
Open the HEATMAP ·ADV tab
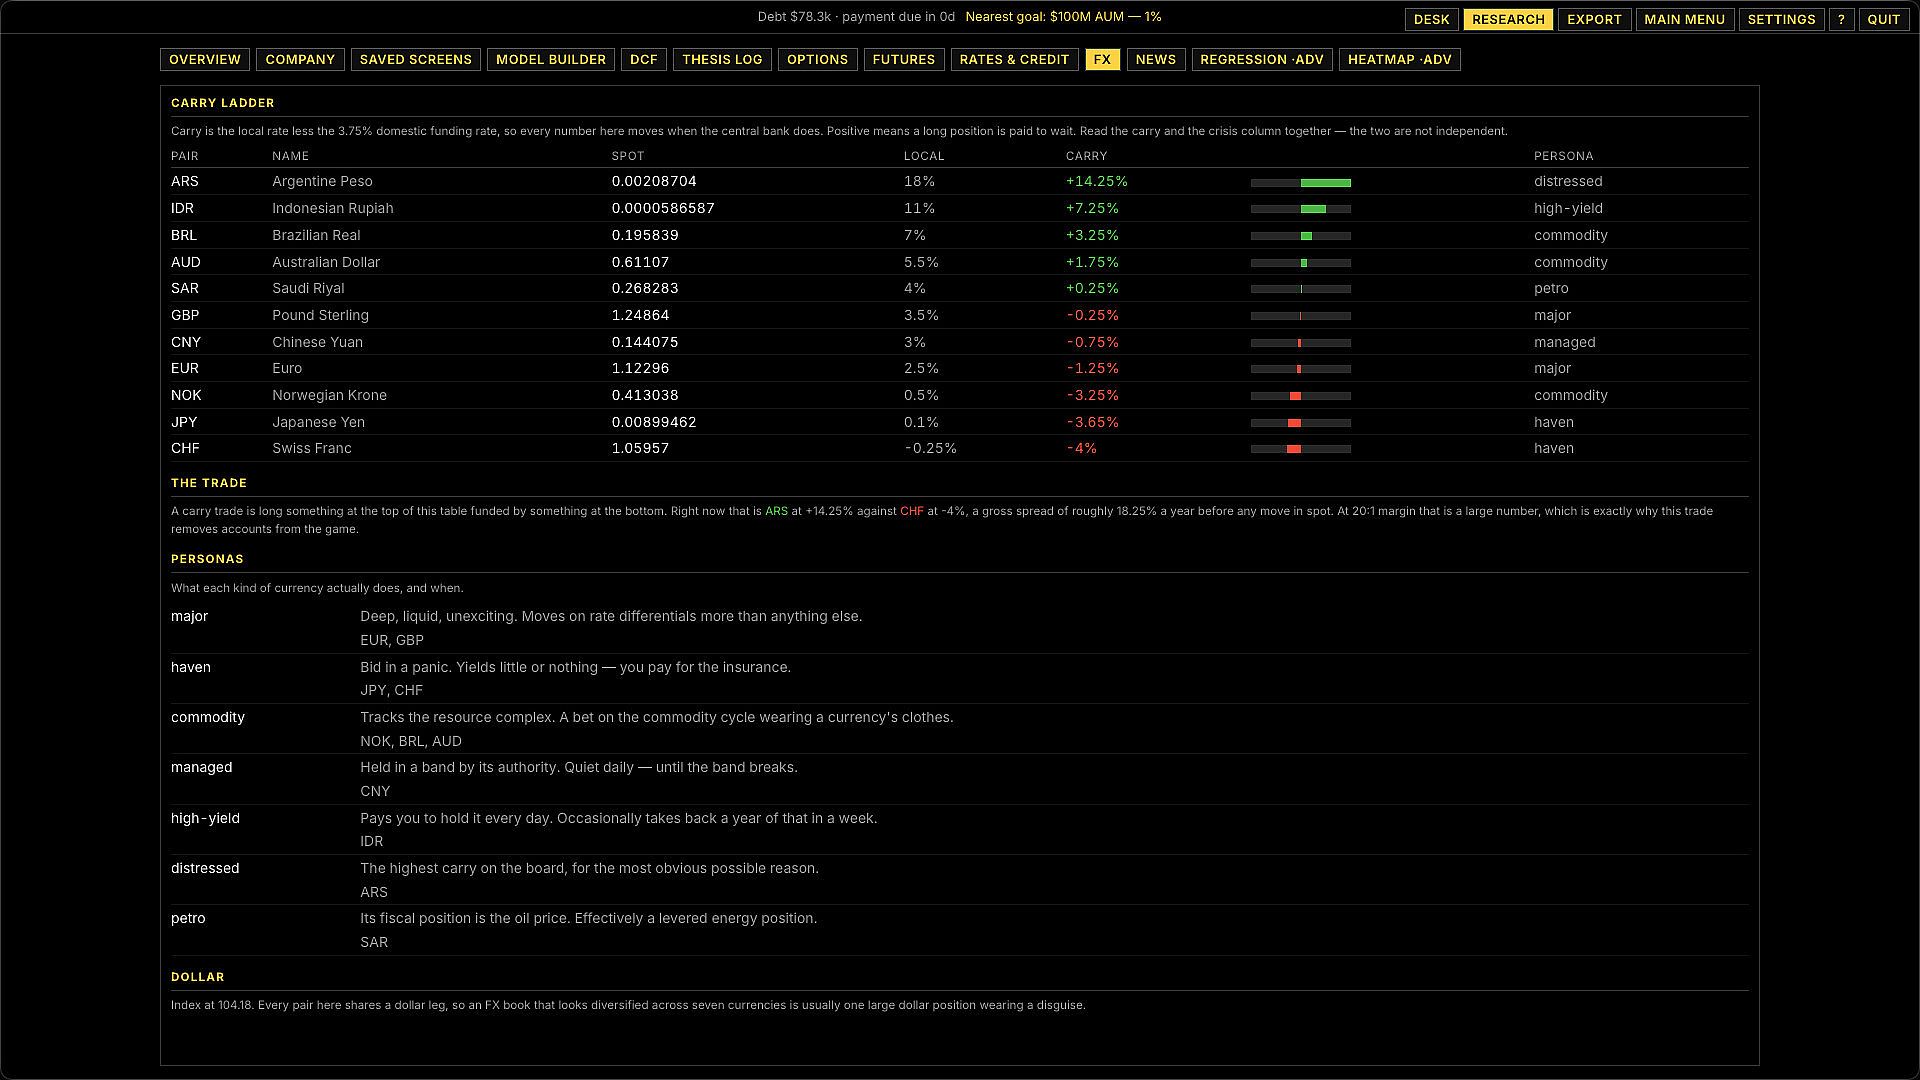[1399, 59]
